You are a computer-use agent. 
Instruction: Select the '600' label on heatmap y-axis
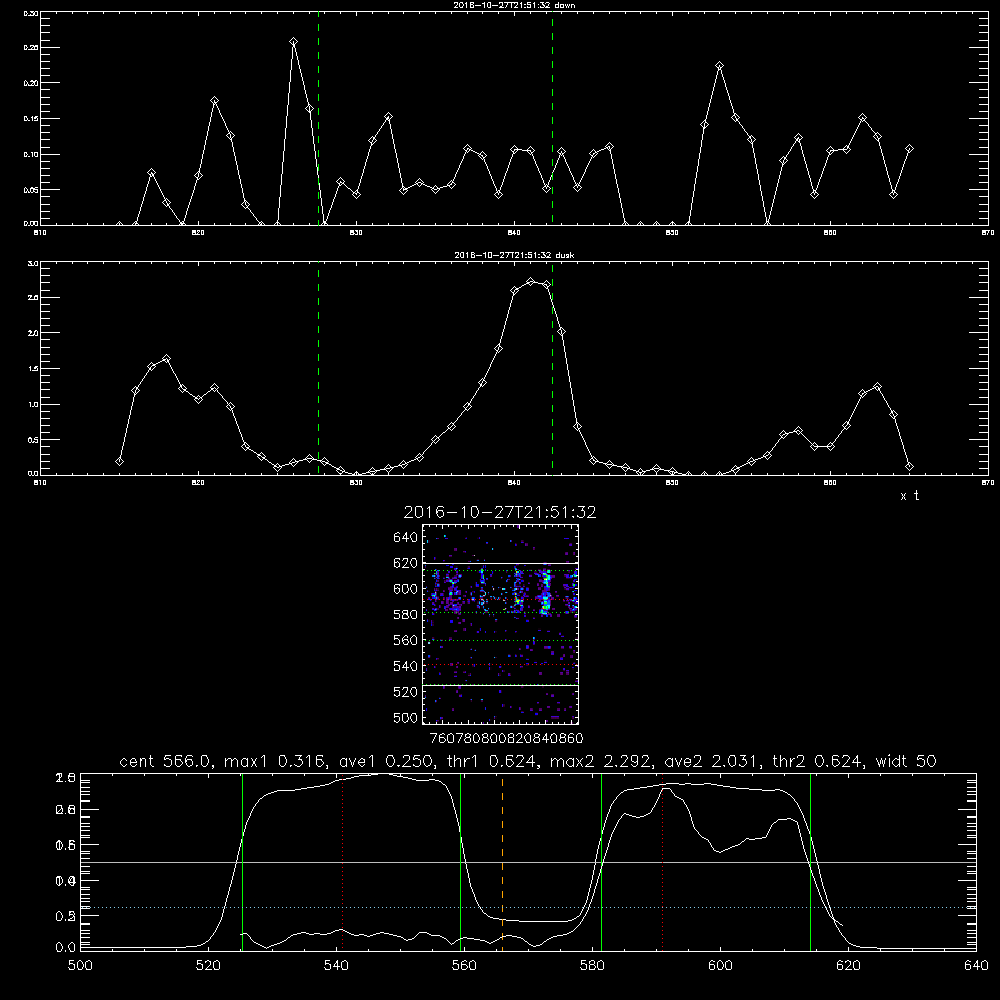coord(406,589)
